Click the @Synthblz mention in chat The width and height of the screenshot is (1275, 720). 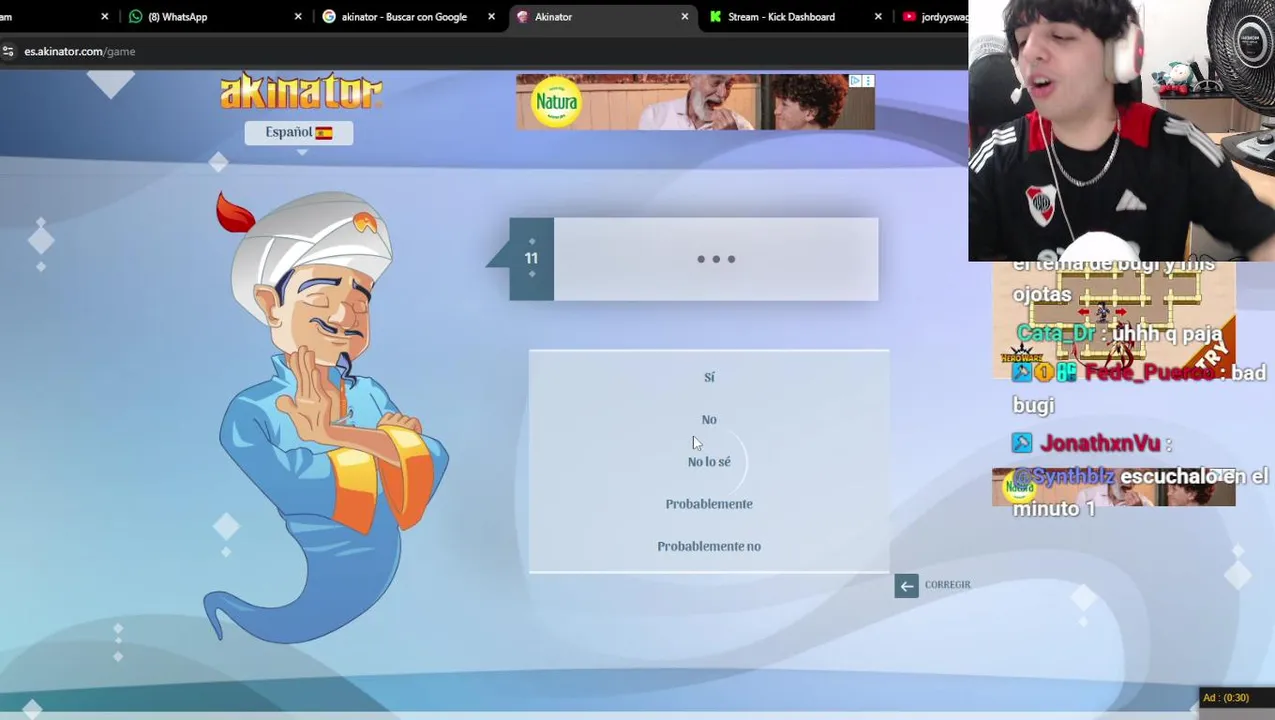point(1064,477)
